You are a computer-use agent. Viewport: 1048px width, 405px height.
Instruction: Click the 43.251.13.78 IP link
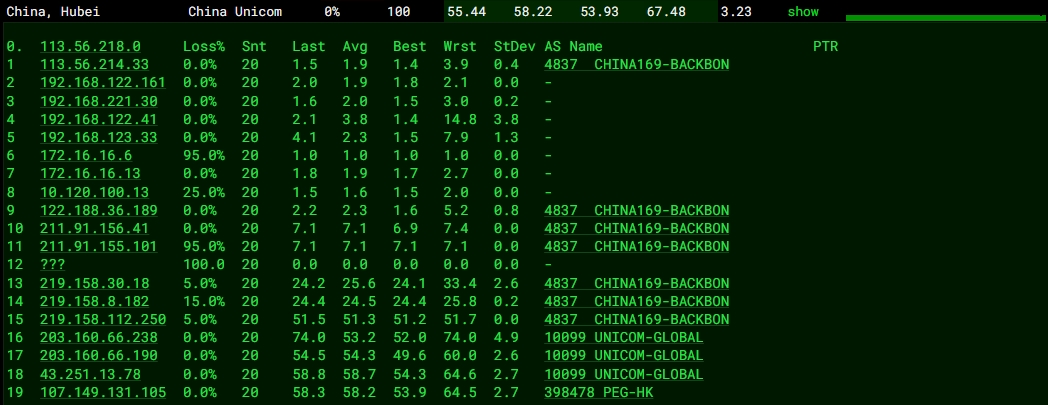90,374
